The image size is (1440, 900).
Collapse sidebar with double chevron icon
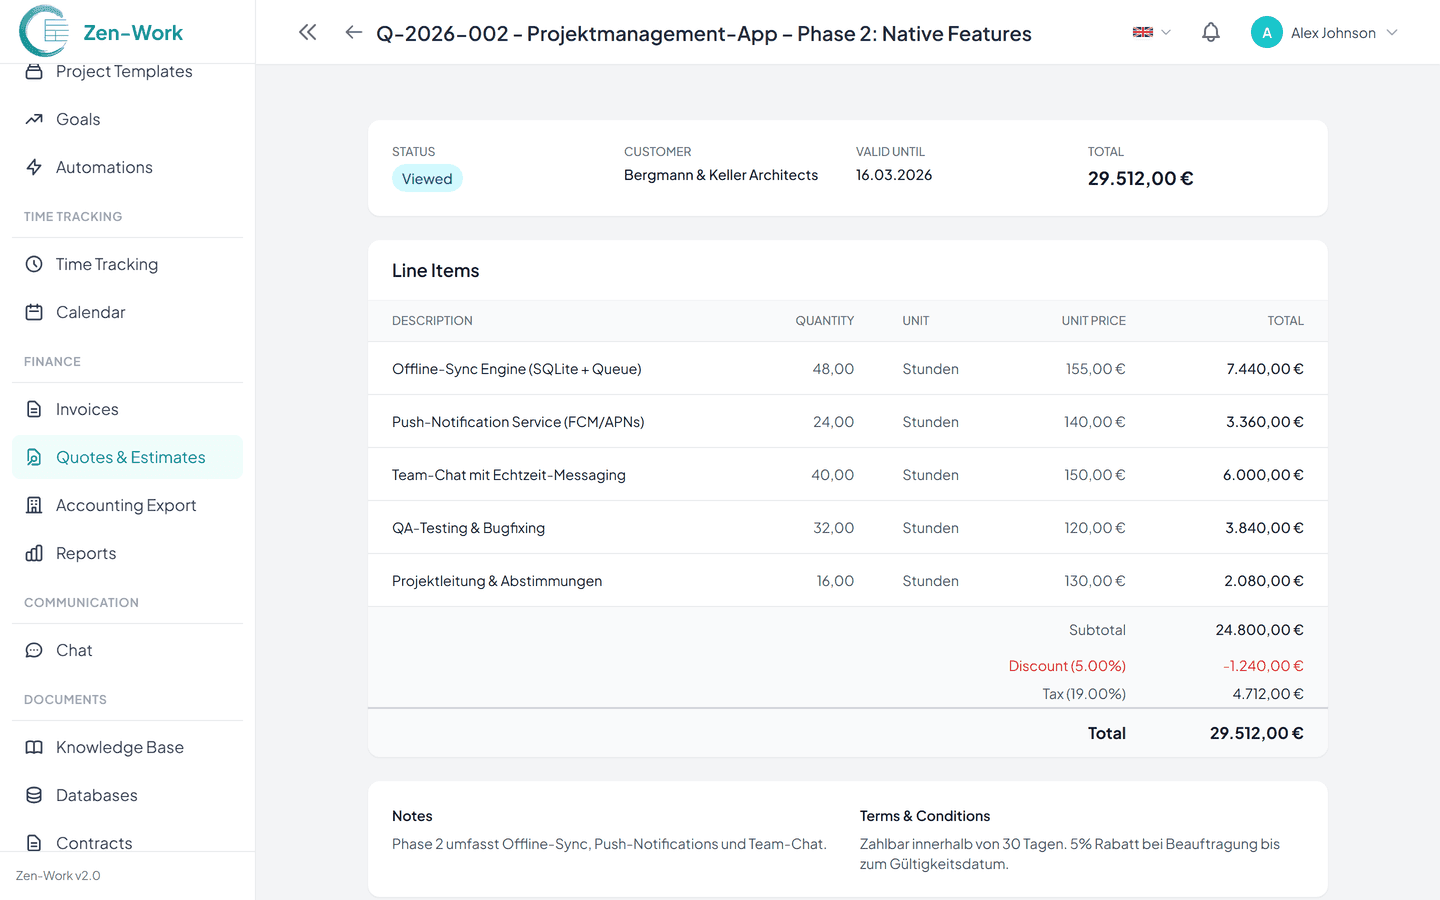(308, 33)
